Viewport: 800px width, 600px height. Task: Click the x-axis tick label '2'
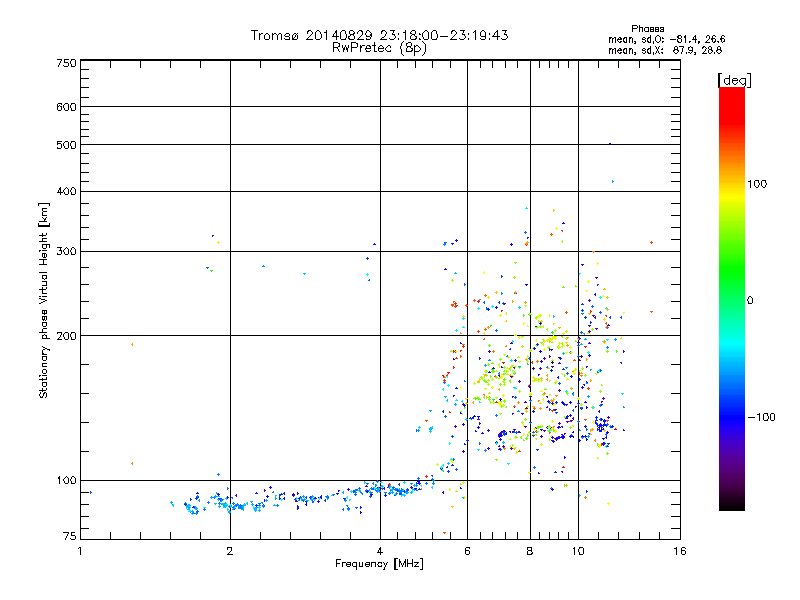click(x=230, y=551)
